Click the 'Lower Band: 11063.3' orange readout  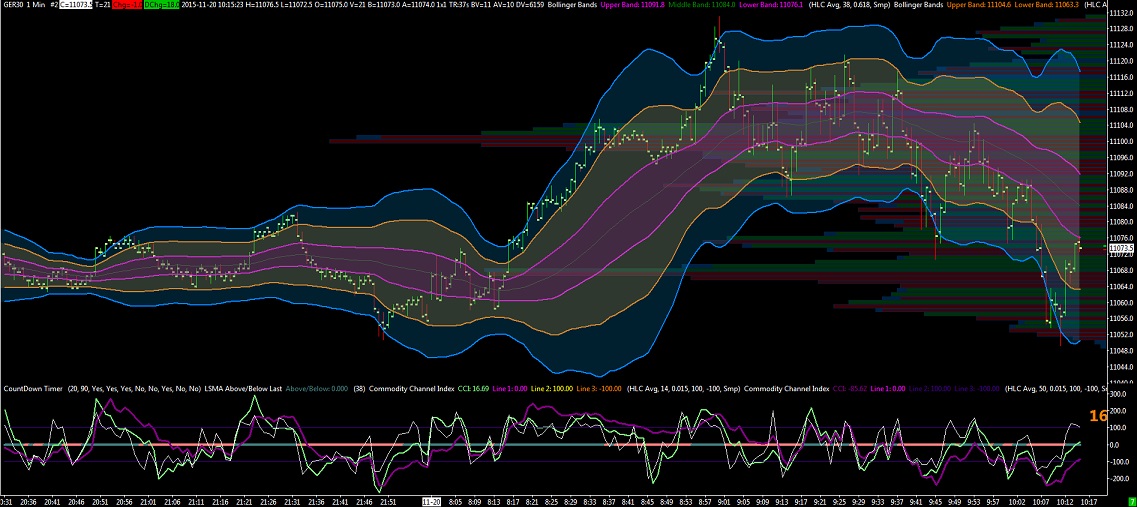point(1047,4)
